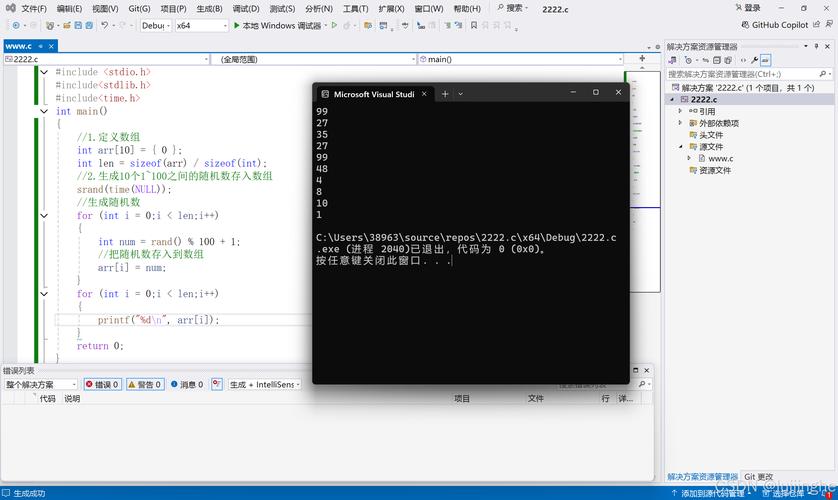The image size is (838, 500).
Task: Open the 编辑(E) menu
Action: pos(69,9)
